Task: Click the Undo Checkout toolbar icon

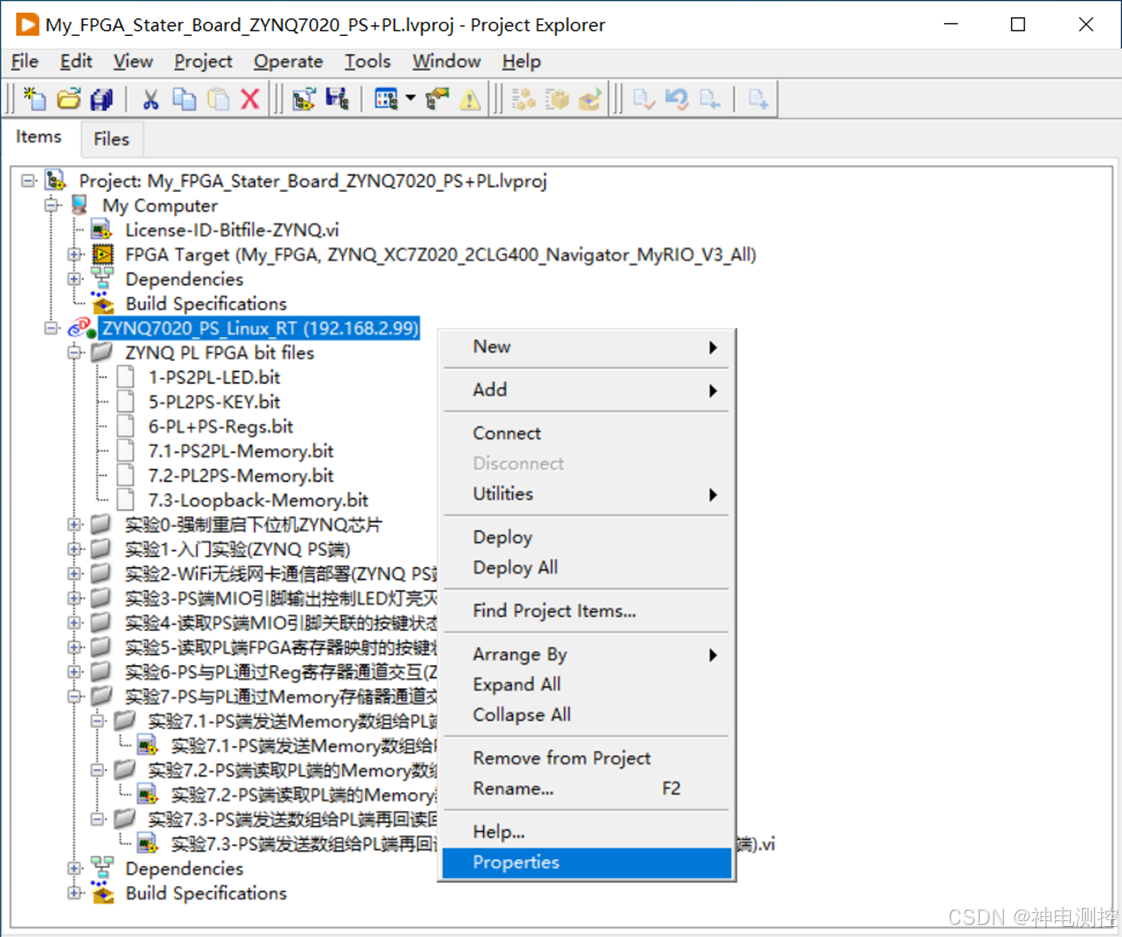Action: [x=676, y=99]
